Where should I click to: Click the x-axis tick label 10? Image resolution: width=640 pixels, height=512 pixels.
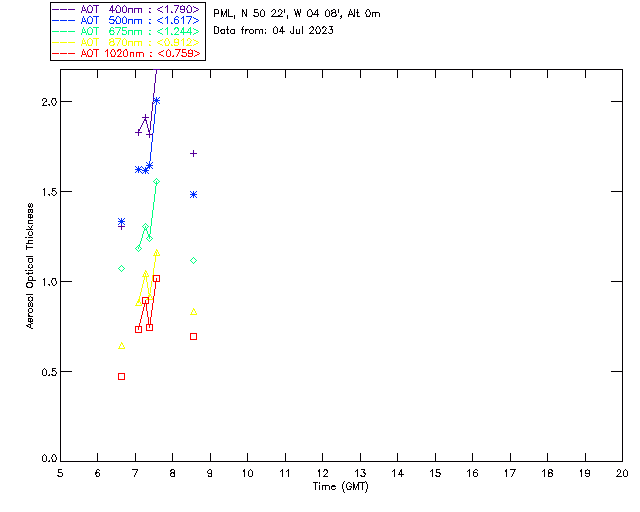(x=247, y=473)
